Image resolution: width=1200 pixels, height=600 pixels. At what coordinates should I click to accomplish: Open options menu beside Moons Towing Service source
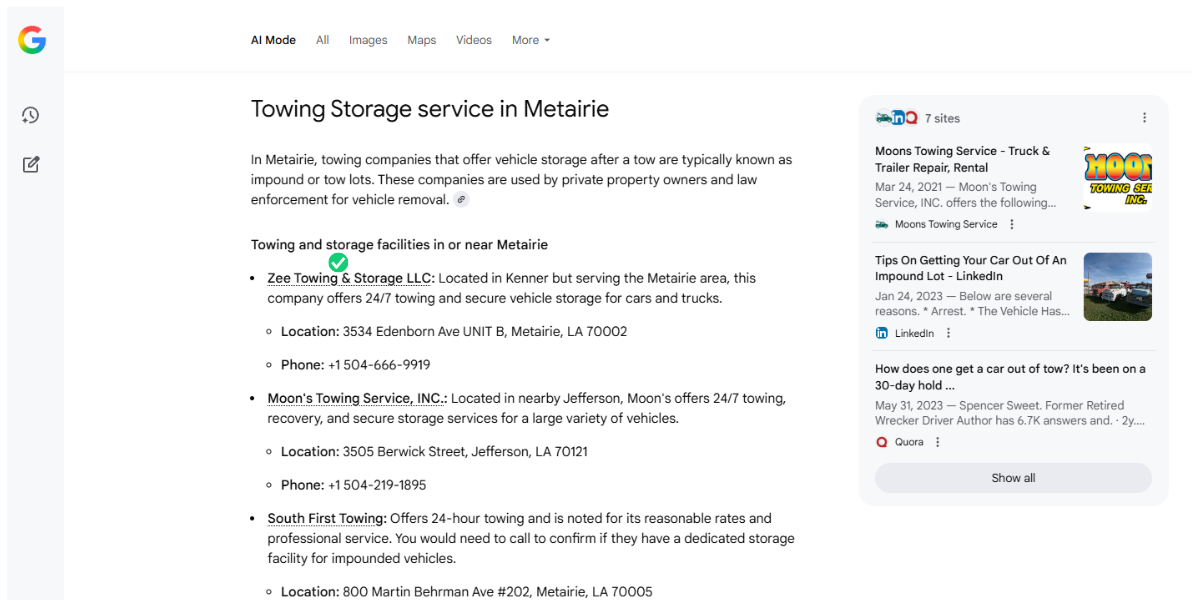[x=1012, y=225]
